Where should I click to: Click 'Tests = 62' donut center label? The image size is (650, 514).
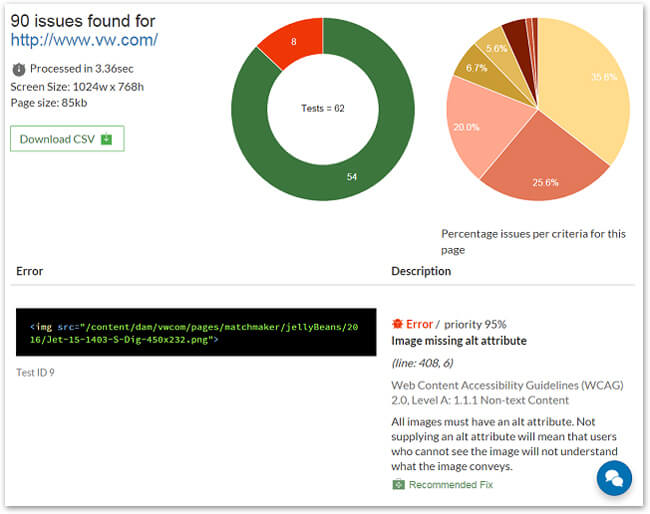[x=323, y=108]
